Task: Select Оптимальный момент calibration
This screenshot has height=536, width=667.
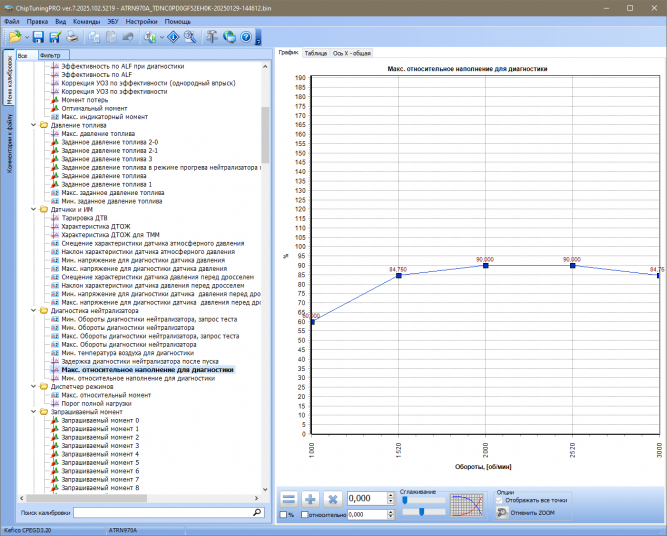Action: point(94,108)
